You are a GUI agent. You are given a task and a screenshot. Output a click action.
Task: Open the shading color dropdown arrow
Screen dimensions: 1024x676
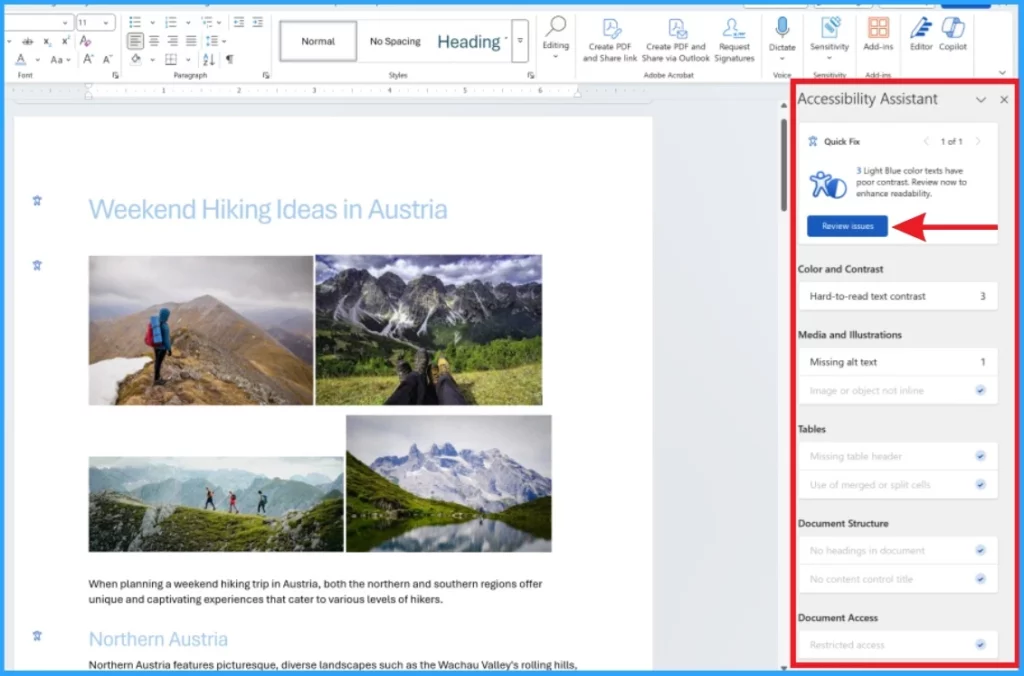coord(152,59)
